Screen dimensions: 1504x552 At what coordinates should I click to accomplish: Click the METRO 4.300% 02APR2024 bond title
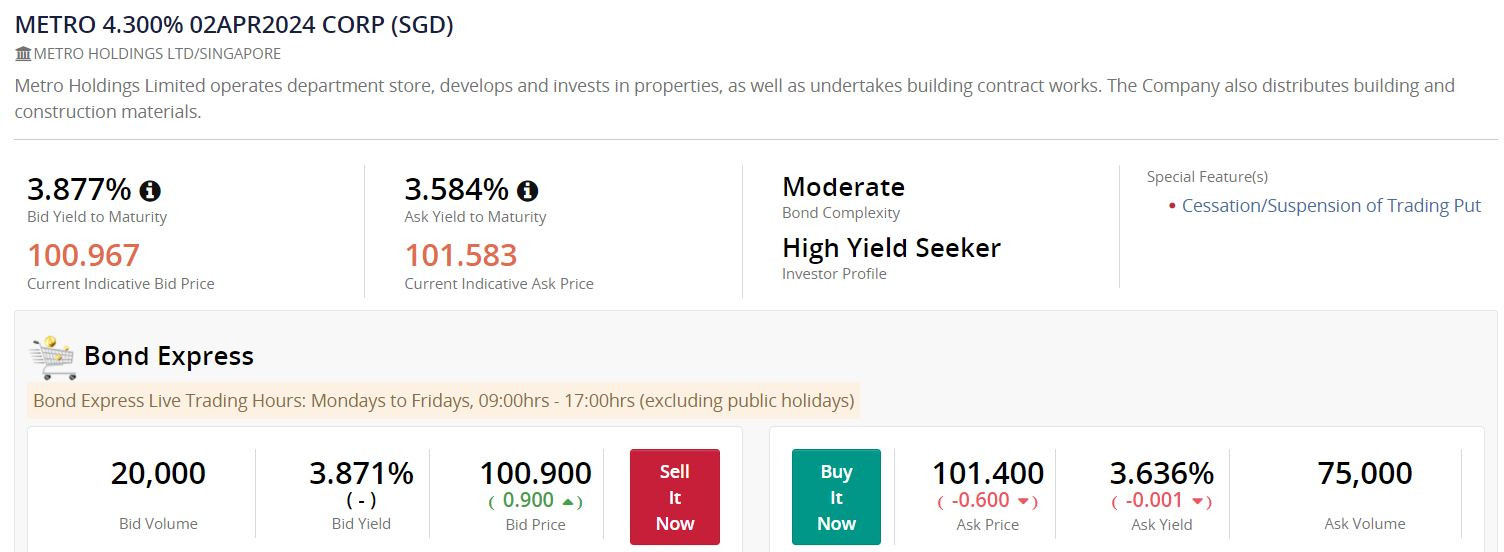(234, 25)
